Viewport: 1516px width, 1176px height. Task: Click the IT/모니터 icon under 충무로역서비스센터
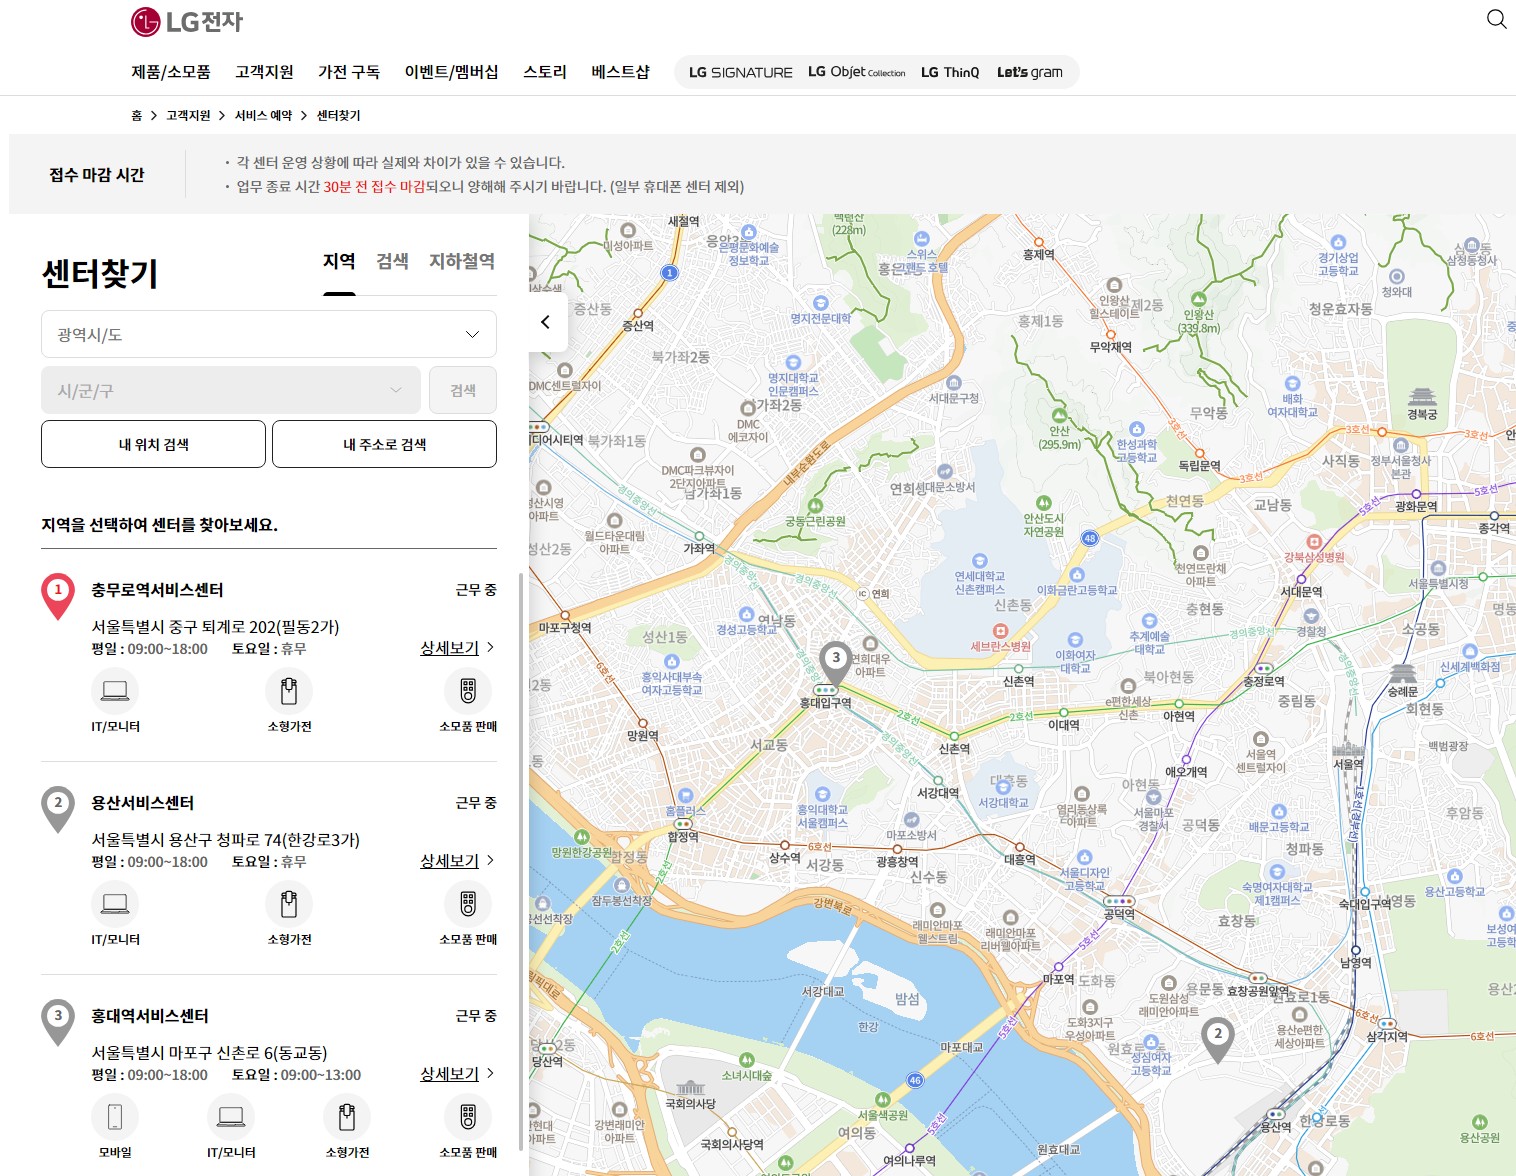[x=115, y=690]
